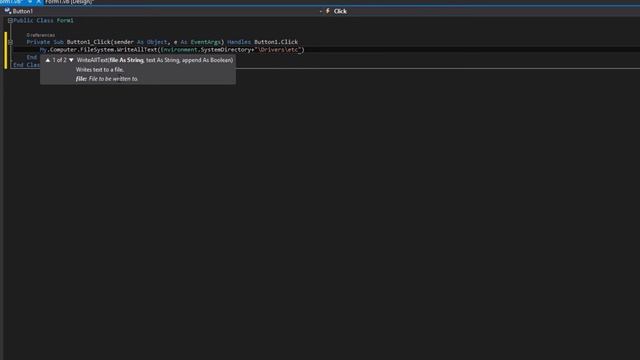
Task: Switch to the Form1.vb [Design] tab
Action: (69, 2)
